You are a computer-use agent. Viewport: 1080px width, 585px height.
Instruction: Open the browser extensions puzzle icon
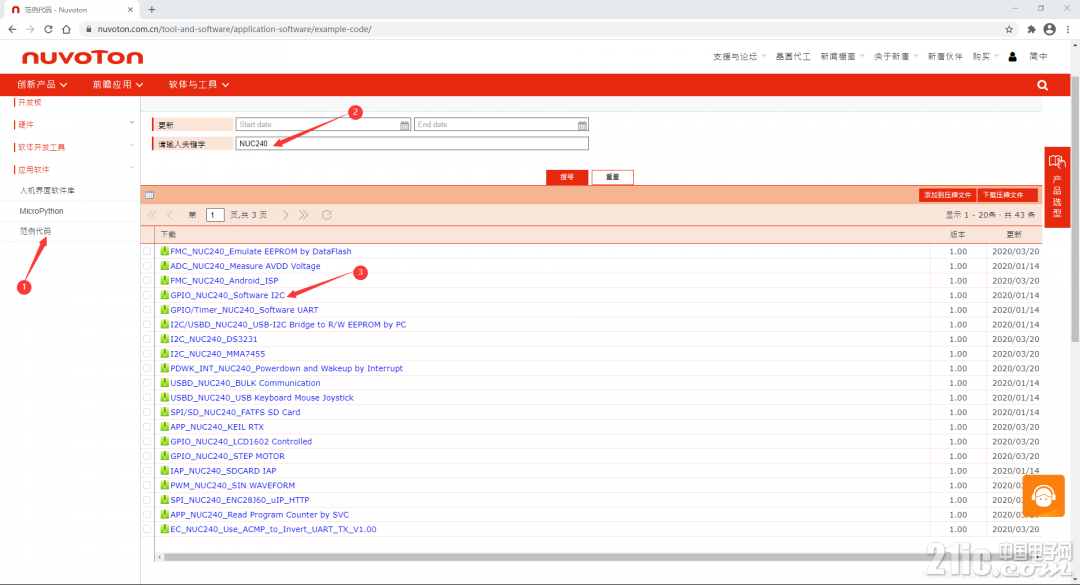click(x=1031, y=29)
